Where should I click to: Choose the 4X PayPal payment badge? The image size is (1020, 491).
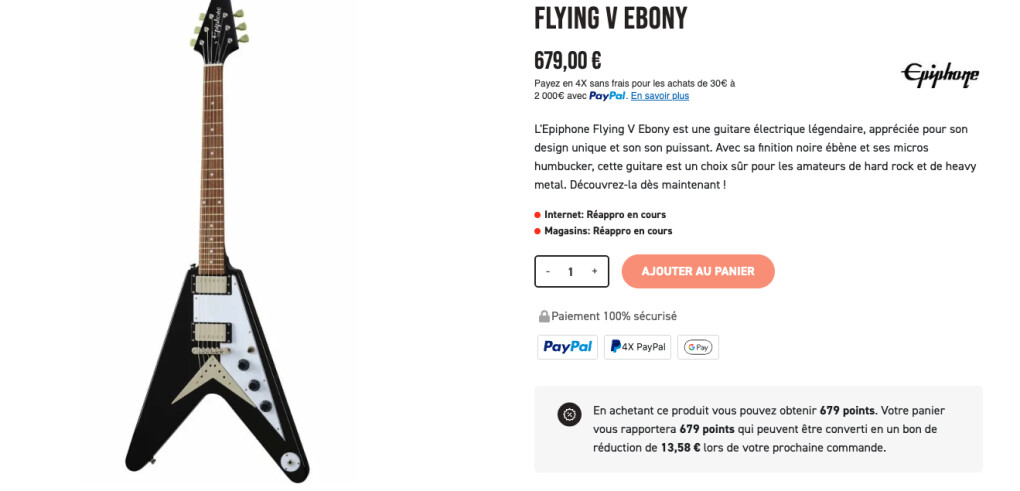(637, 347)
